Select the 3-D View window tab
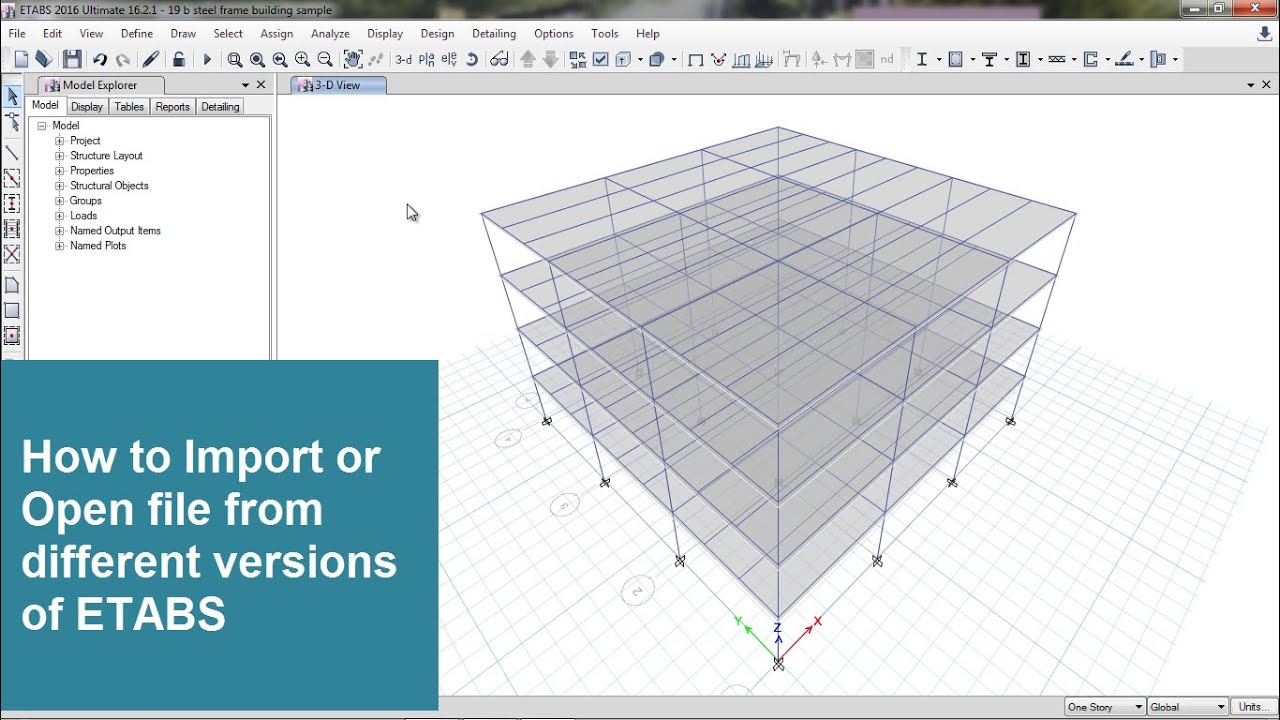 coord(338,86)
